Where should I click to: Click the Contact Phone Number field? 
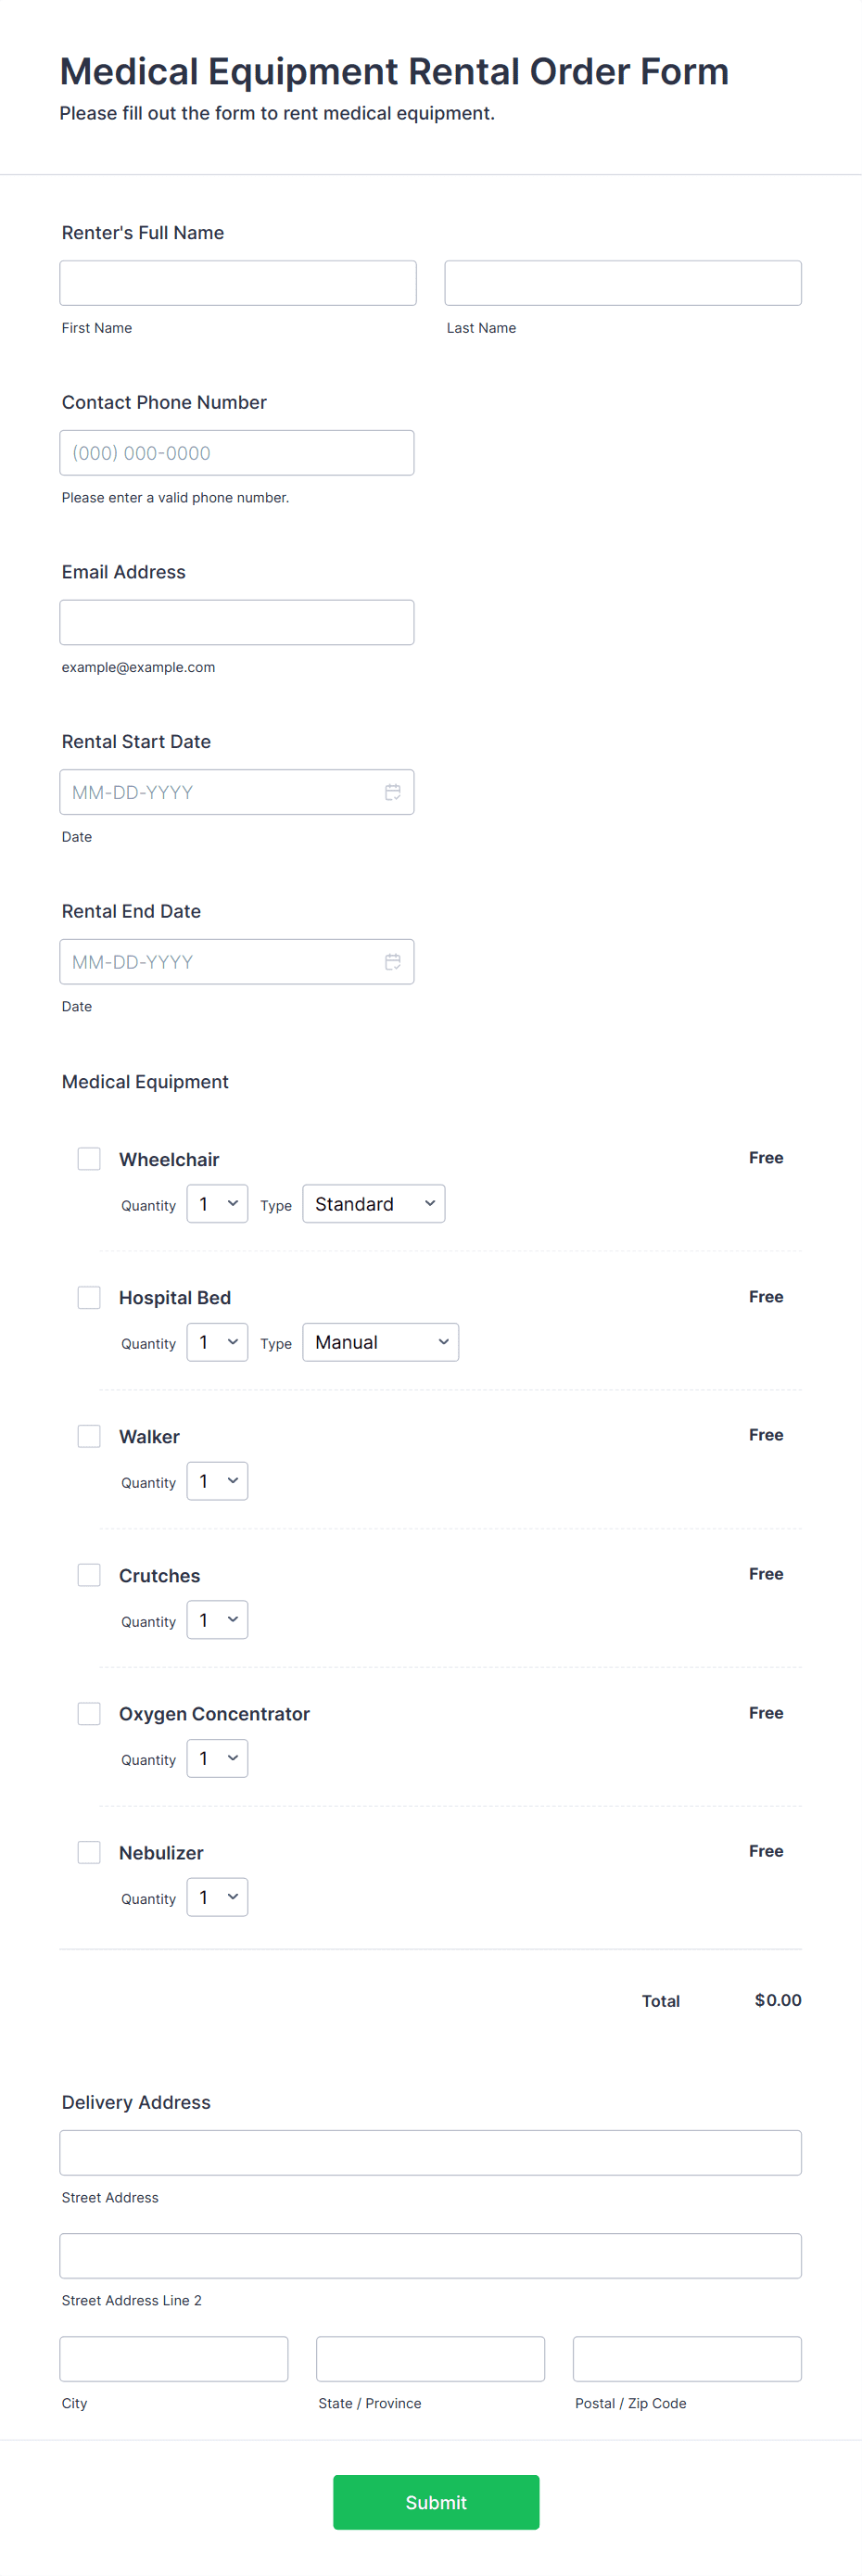(x=237, y=453)
